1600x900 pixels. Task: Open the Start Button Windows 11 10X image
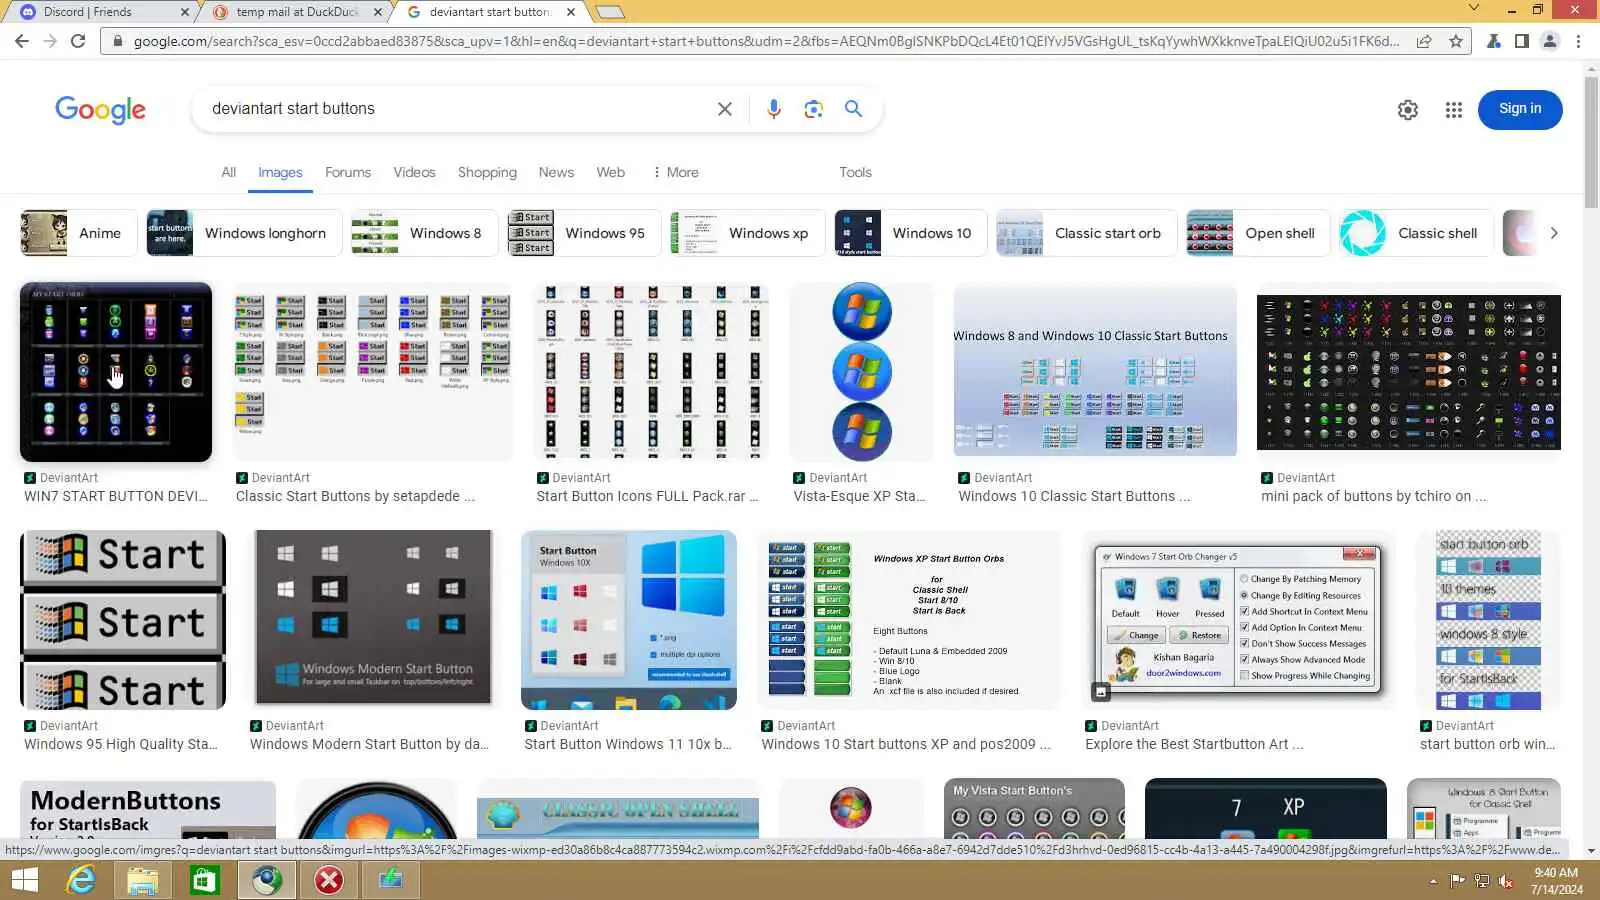(x=629, y=620)
